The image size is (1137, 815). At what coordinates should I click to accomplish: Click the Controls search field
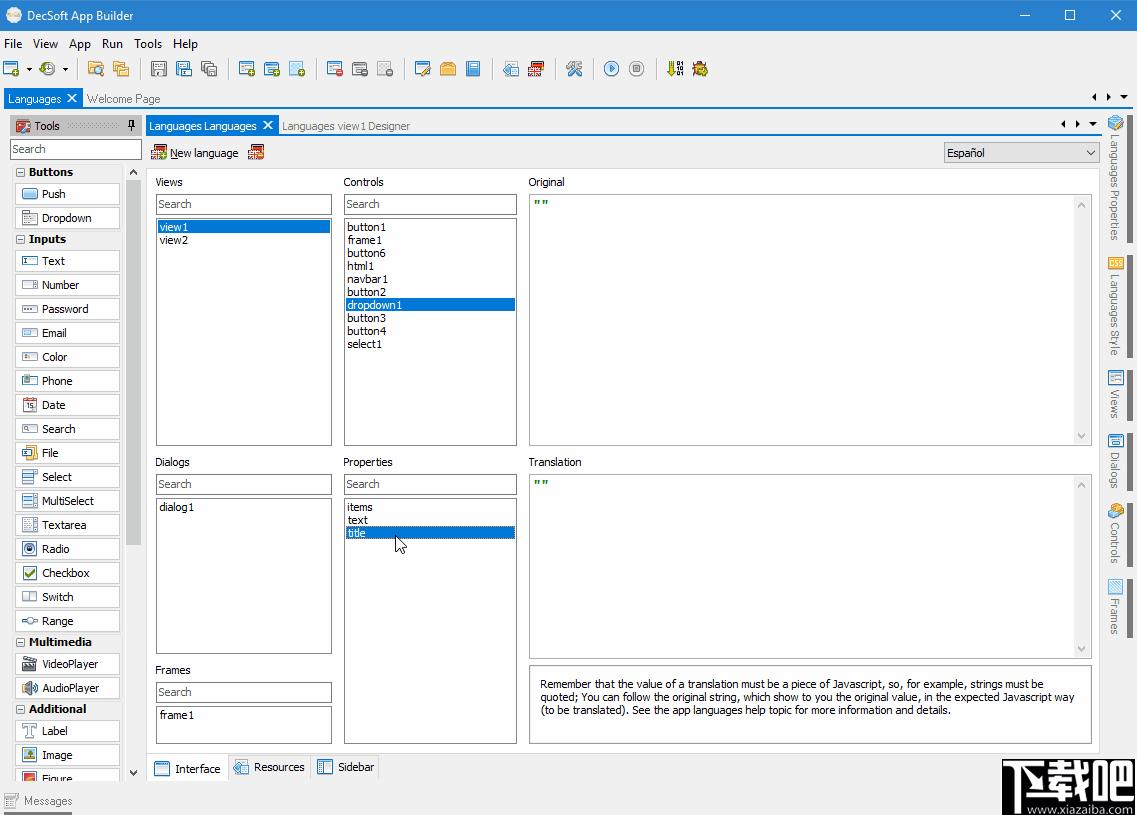point(430,204)
